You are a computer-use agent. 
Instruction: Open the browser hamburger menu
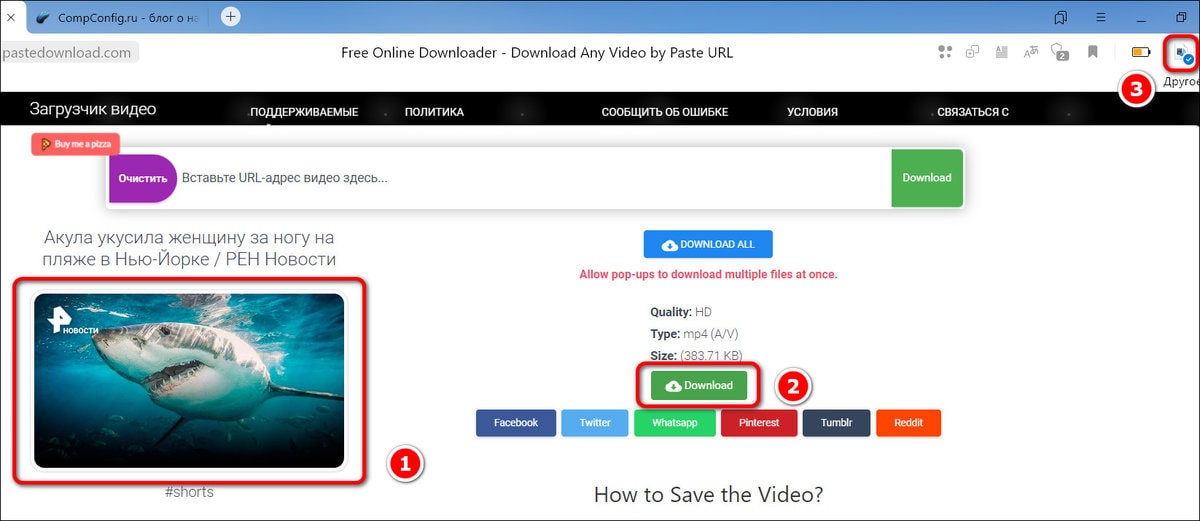pos(1100,17)
